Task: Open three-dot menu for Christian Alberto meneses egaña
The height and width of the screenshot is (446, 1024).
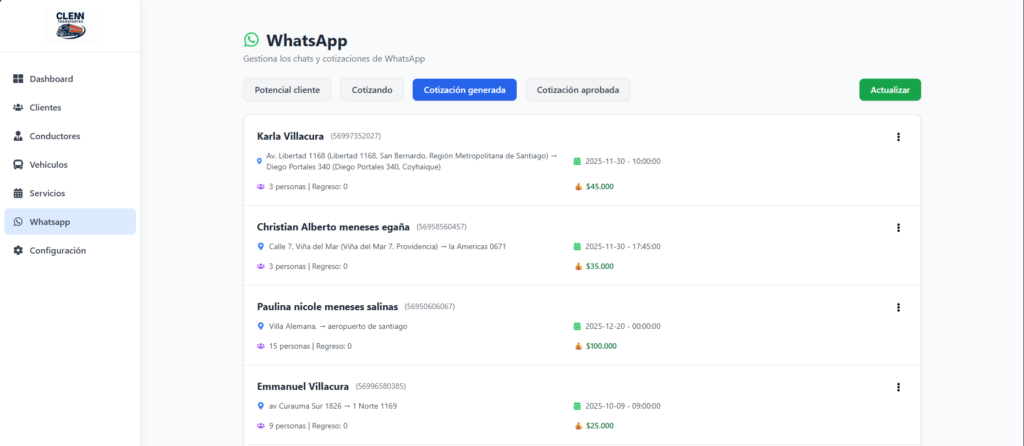Action: 898,228
